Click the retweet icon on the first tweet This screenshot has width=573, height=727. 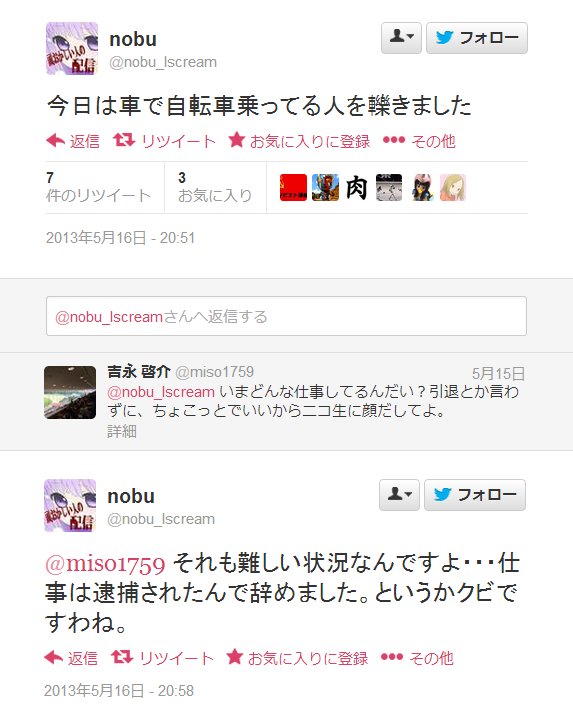124,140
